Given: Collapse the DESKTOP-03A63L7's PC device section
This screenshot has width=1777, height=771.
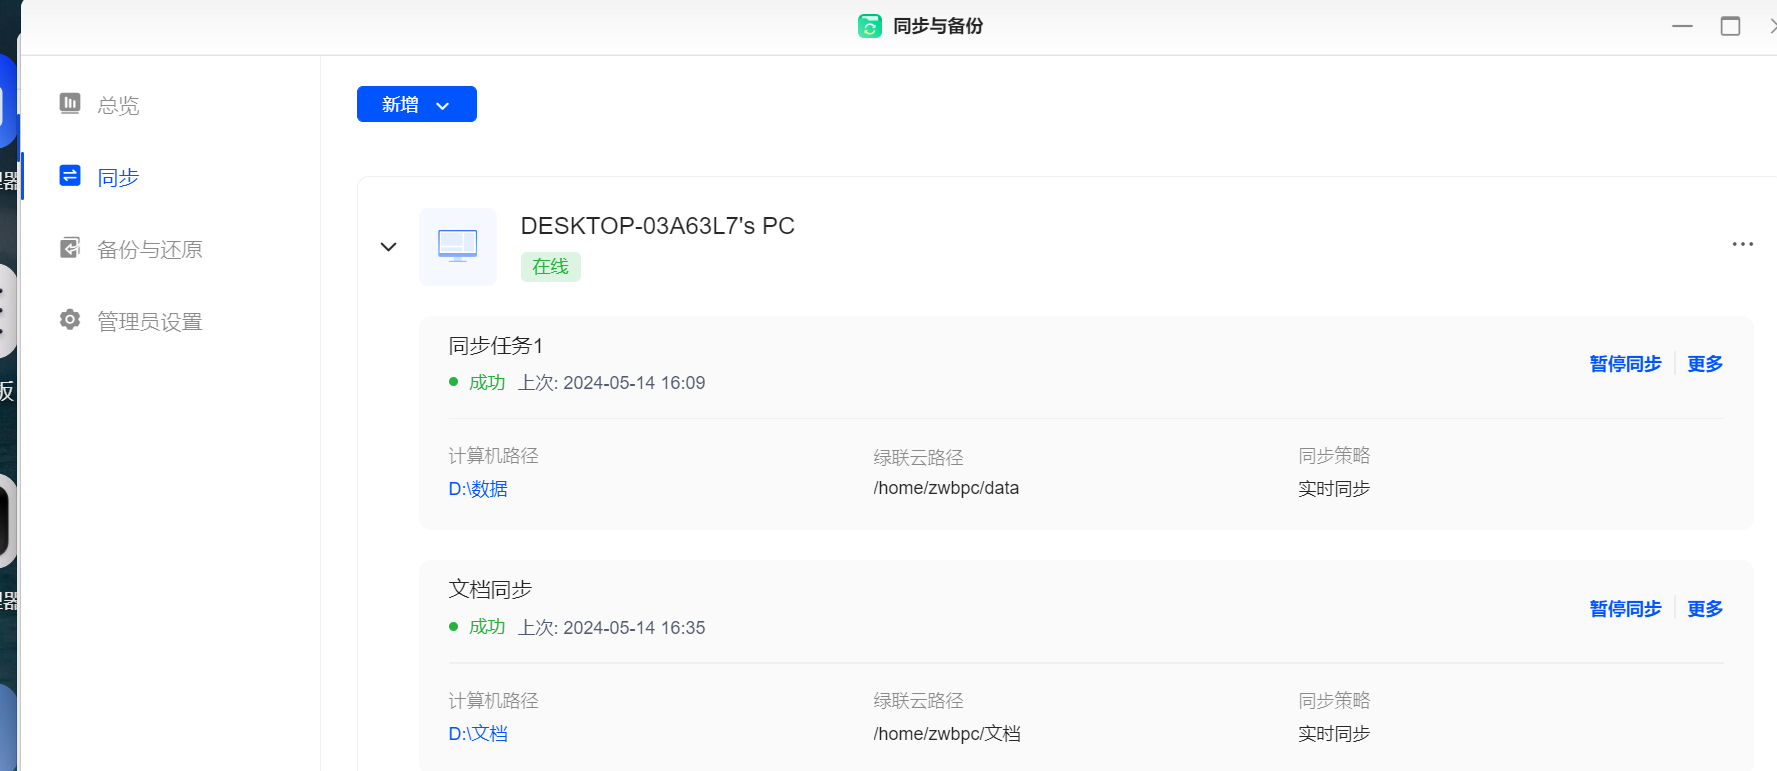Looking at the screenshot, I should [389, 247].
